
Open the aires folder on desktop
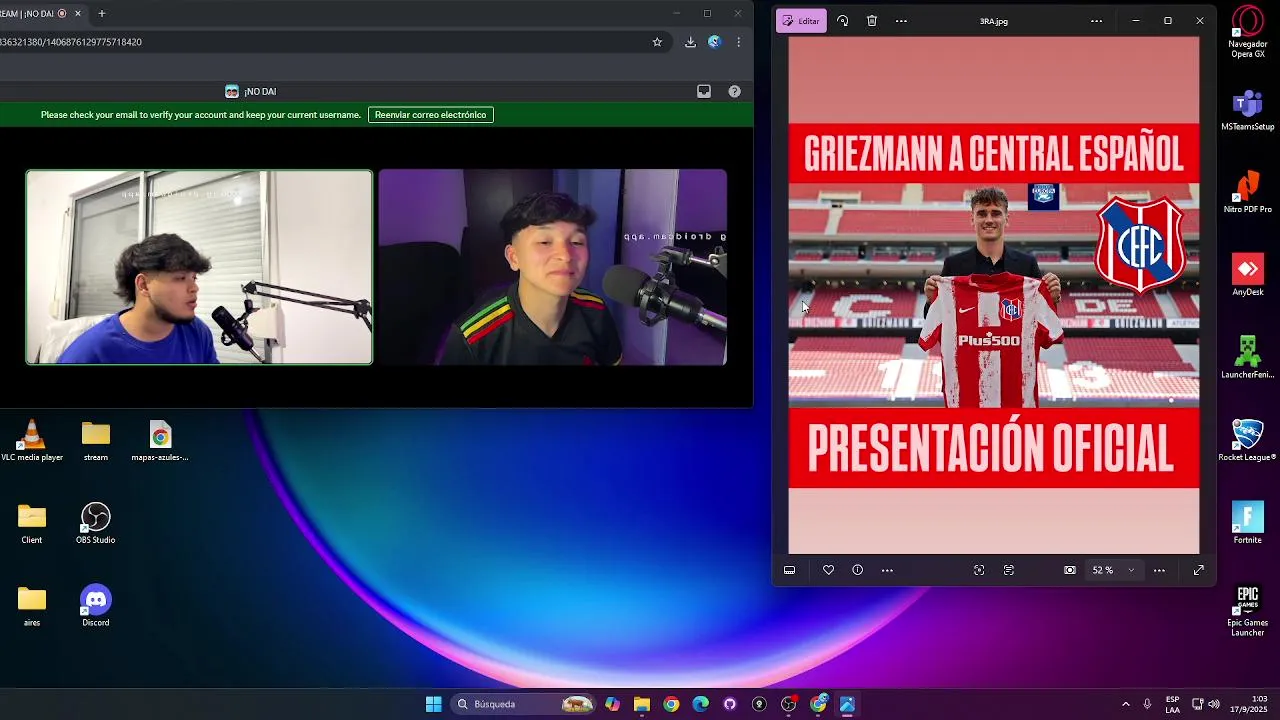pos(32,606)
